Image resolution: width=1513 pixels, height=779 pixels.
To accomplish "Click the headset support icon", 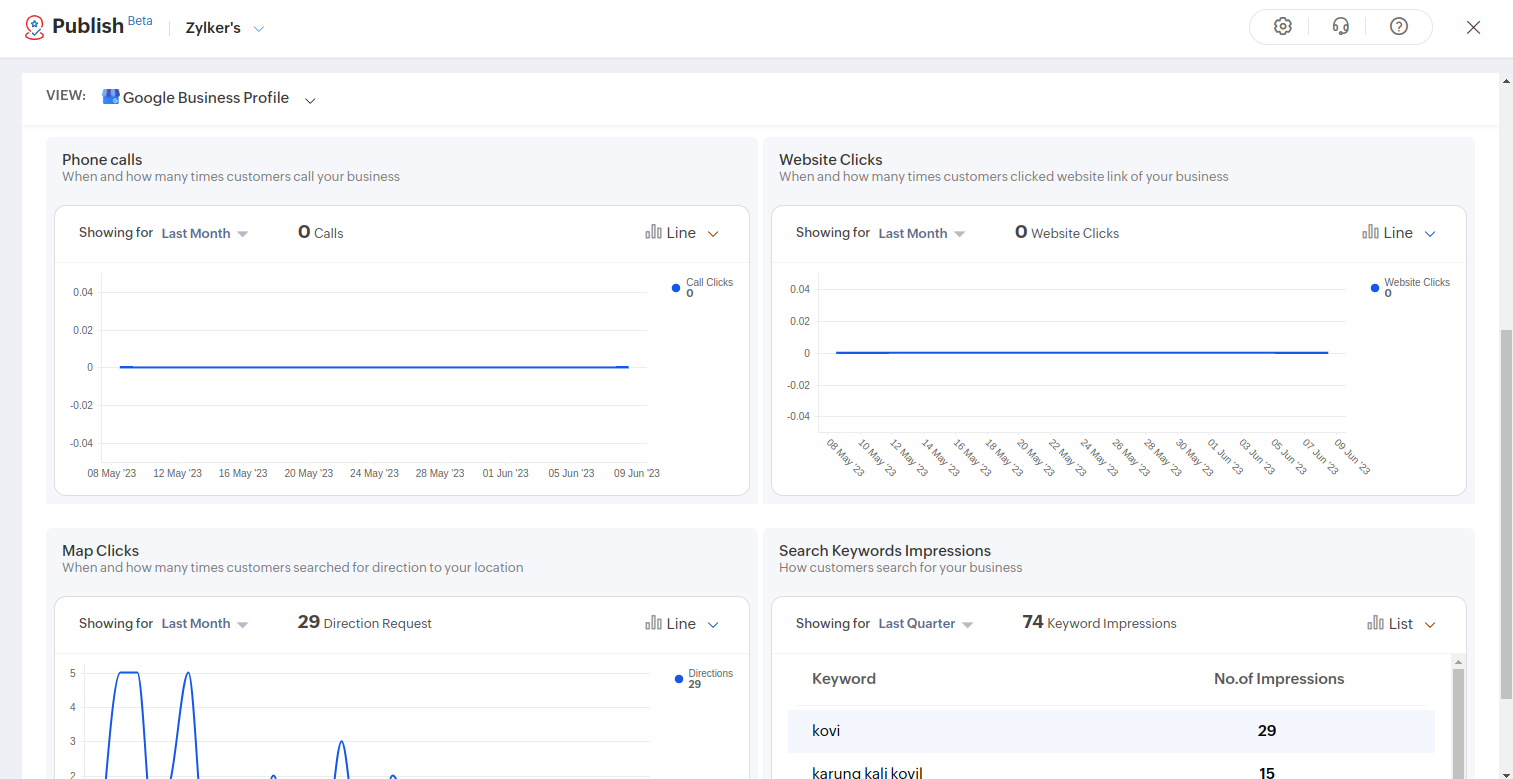I will pyautogui.click(x=1341, y=27).
